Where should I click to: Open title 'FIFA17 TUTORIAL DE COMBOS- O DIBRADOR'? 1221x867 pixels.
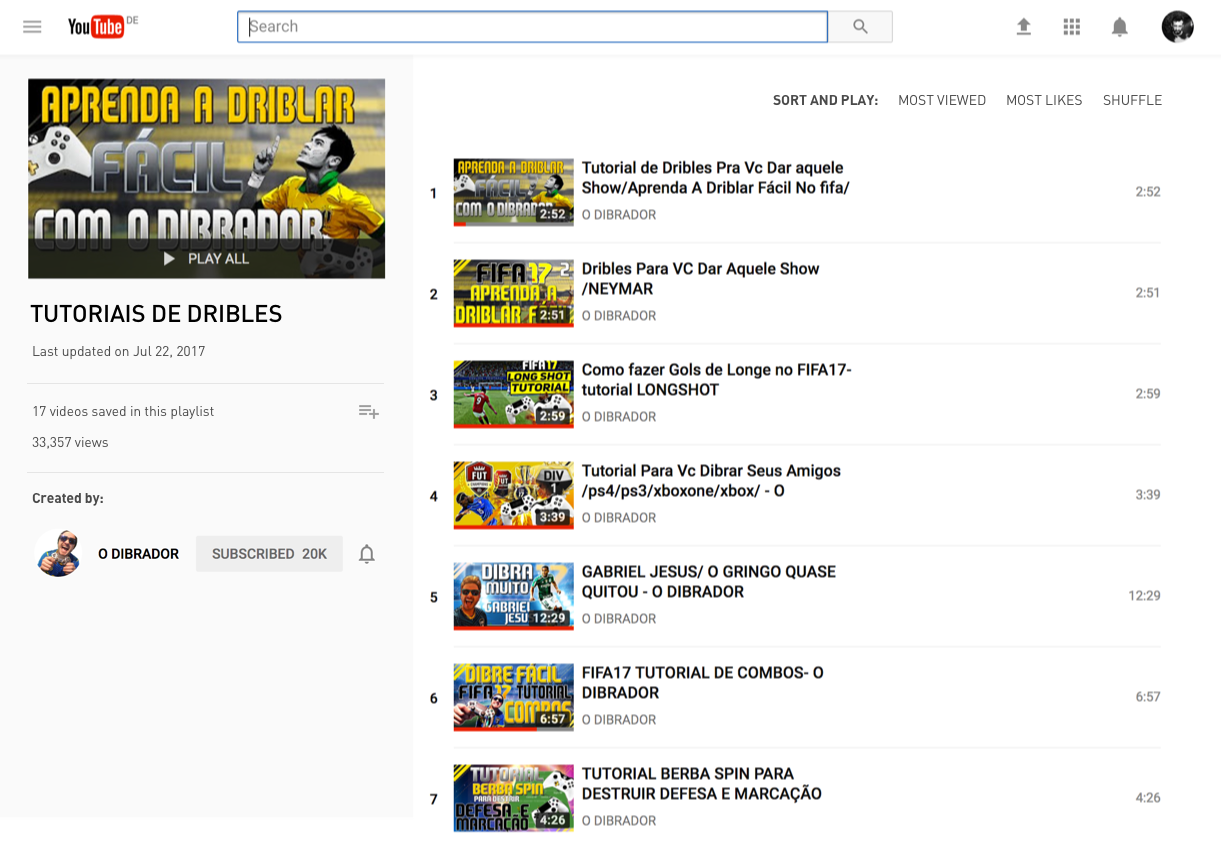703,683
